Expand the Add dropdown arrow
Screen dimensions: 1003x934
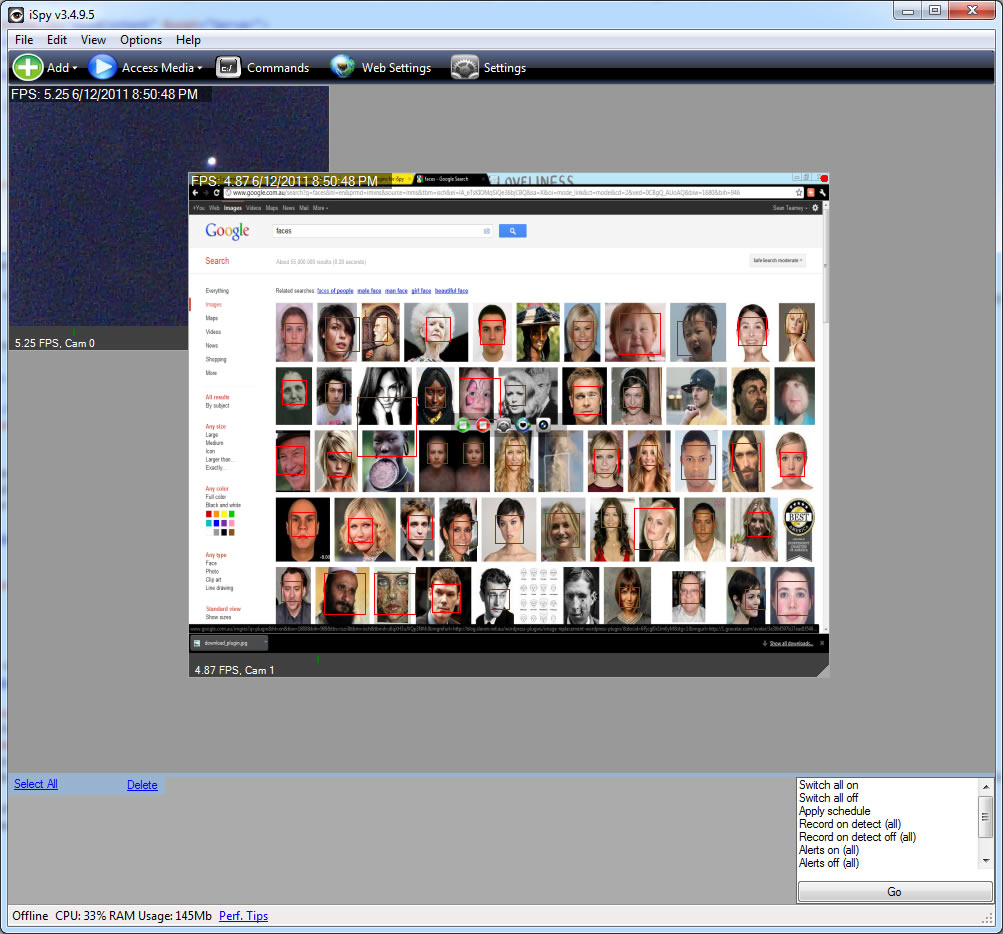pyautogui.click(x=75, y=69)
